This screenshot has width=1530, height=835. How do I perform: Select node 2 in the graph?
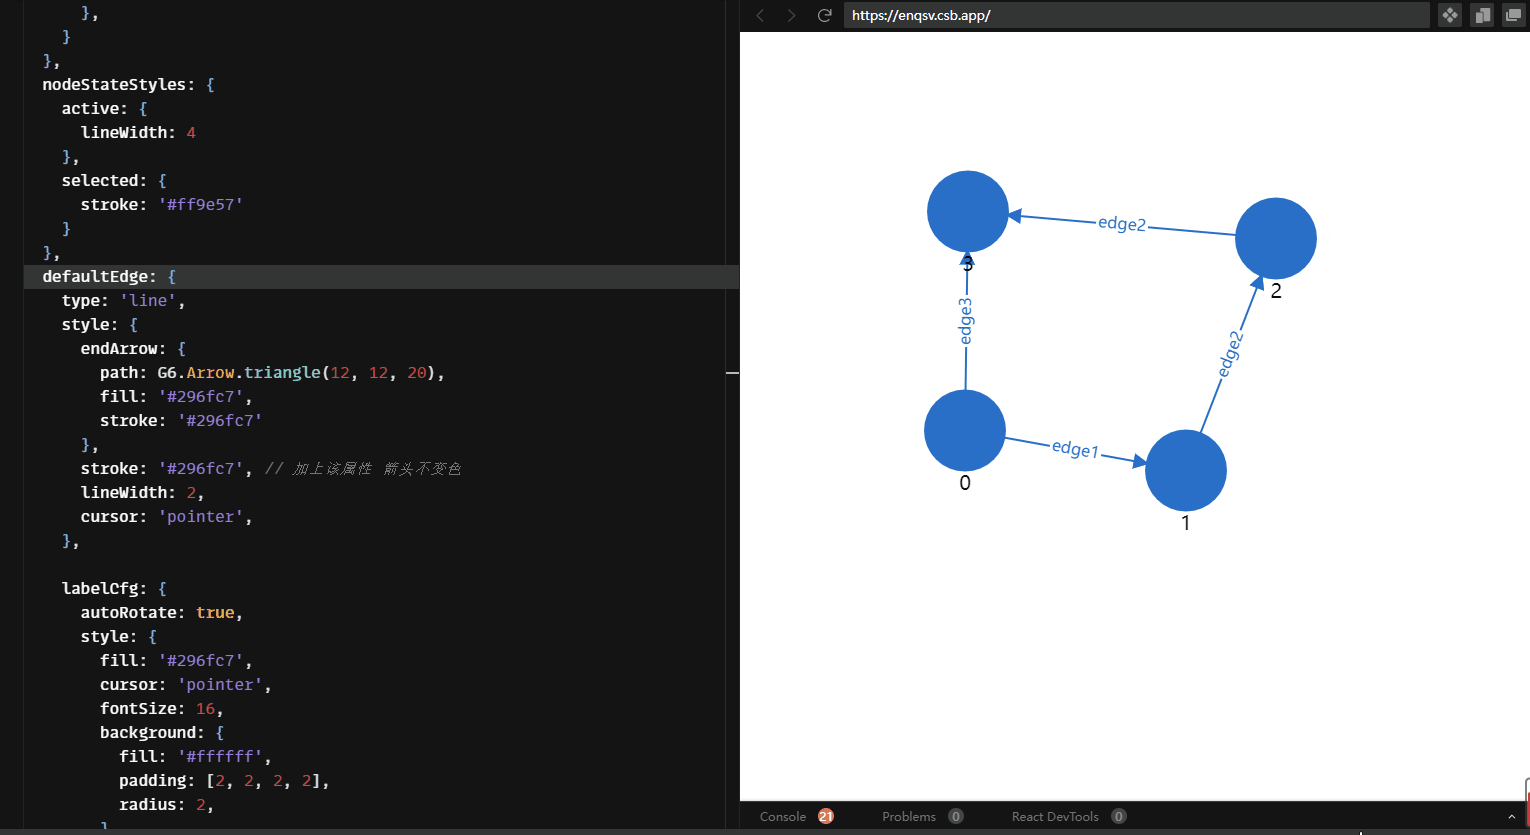click(1276, 238)
